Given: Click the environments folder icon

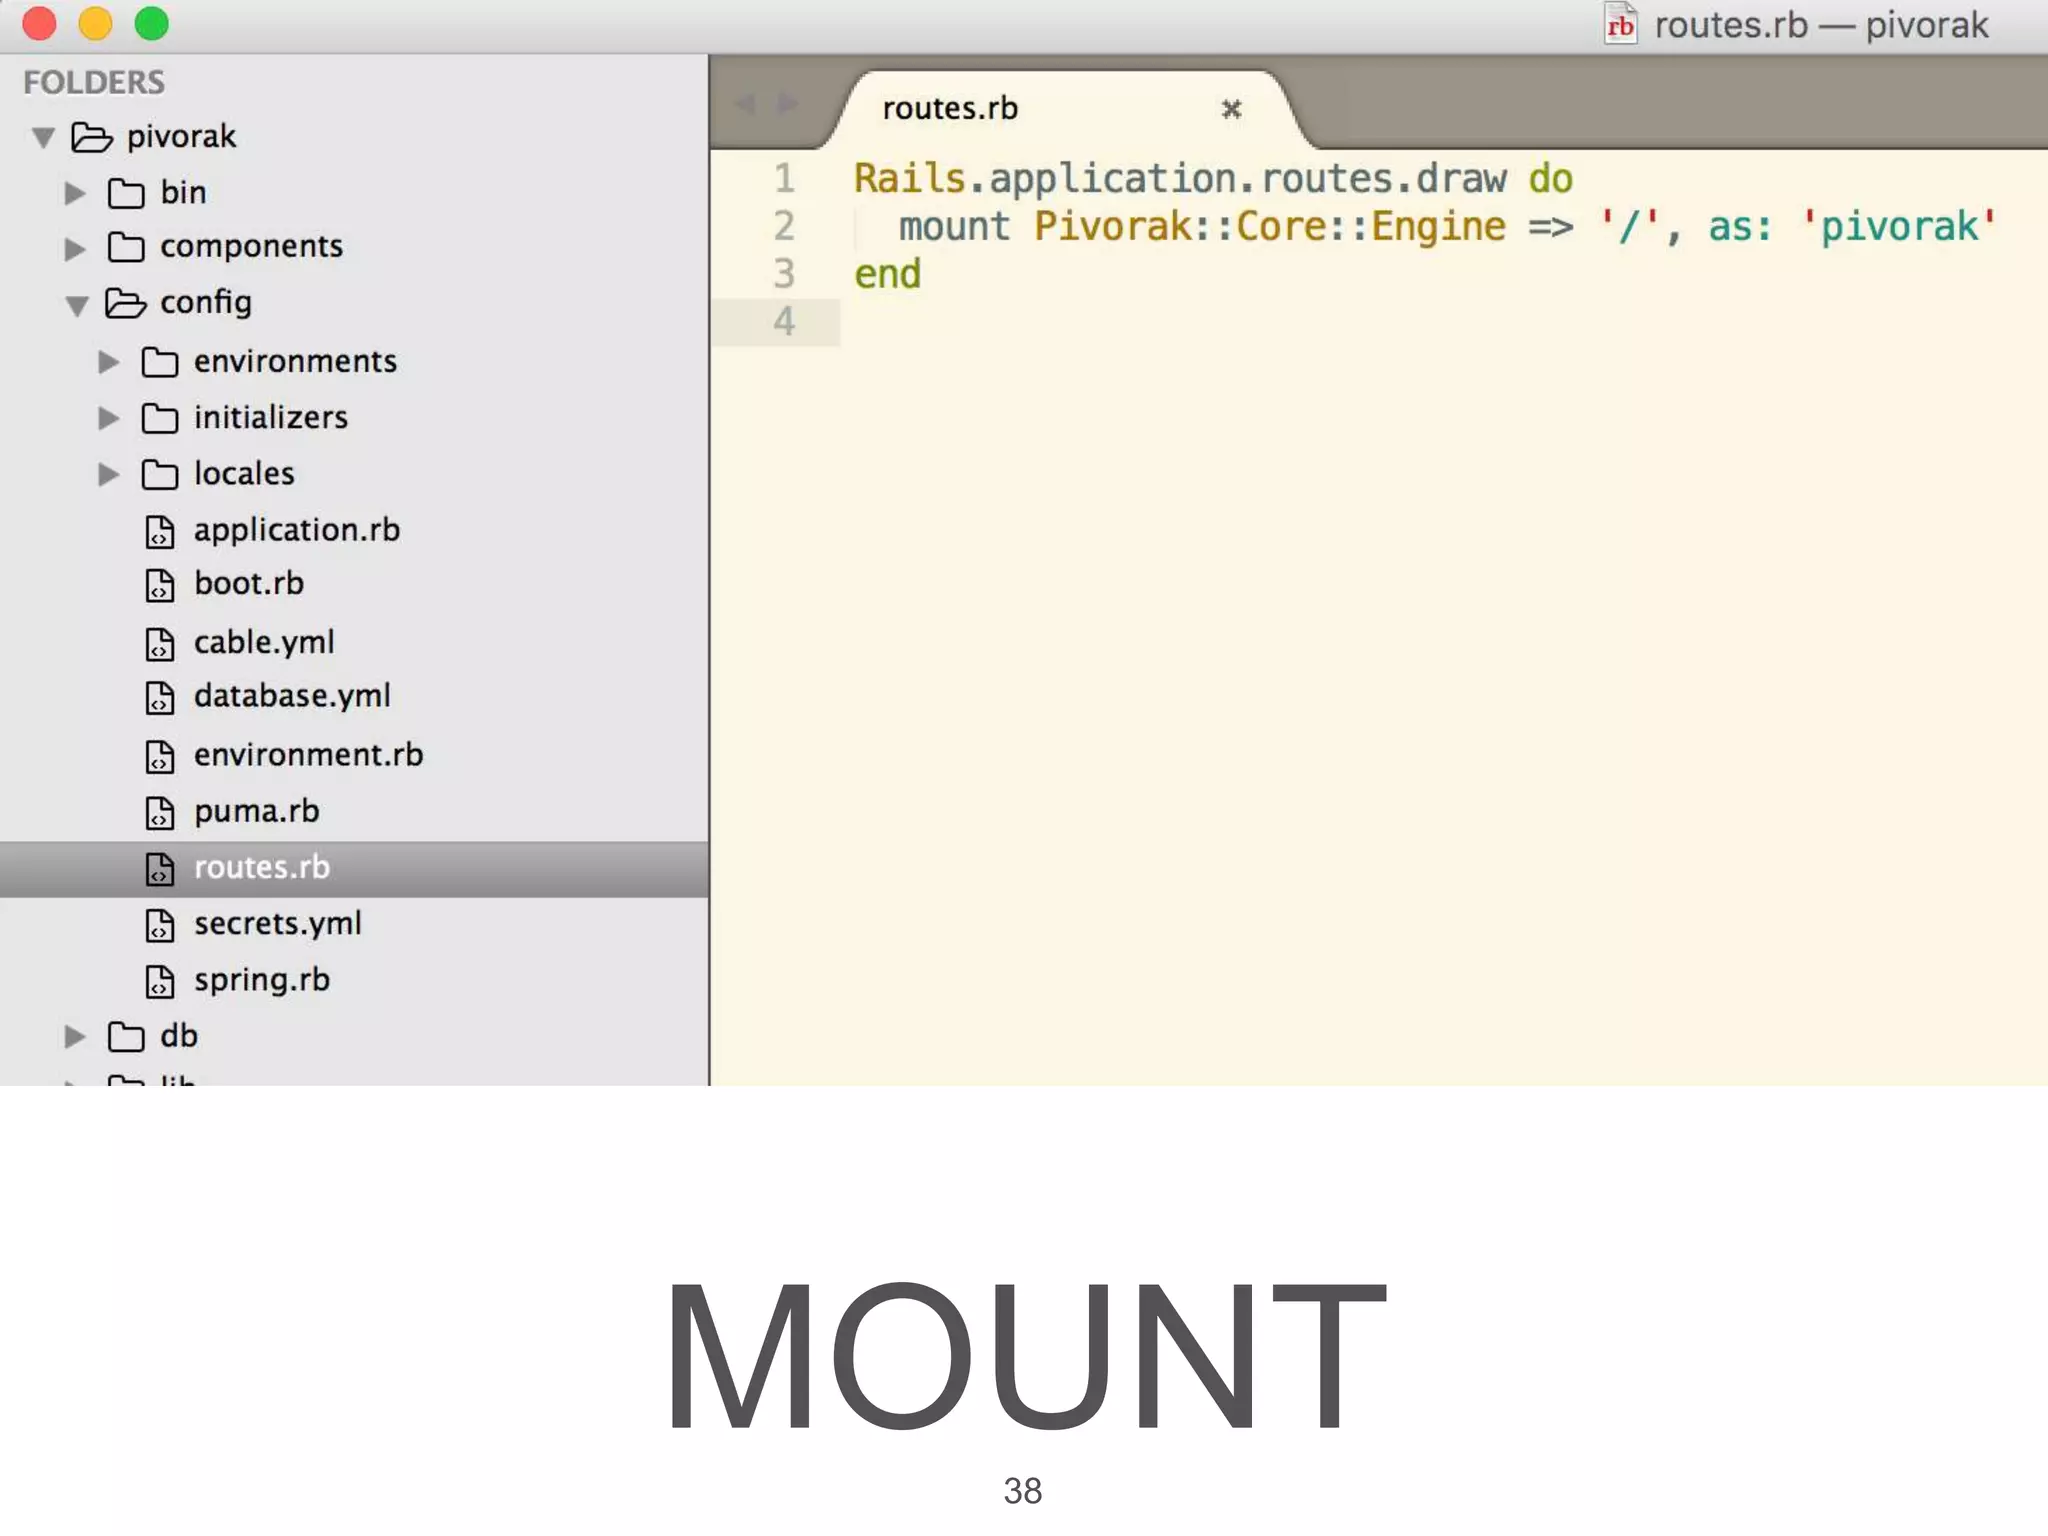Looking at the screenshot, I should point(160,362).
